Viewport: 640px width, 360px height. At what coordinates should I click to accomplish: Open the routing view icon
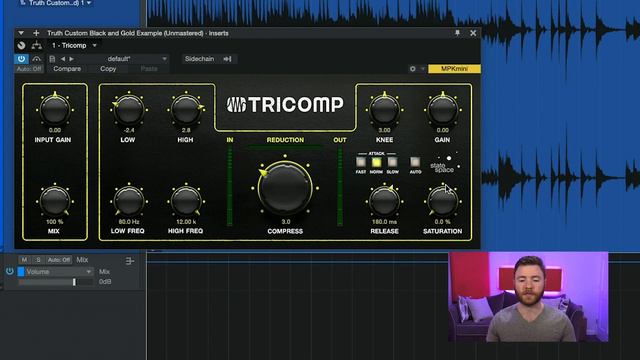36,45
